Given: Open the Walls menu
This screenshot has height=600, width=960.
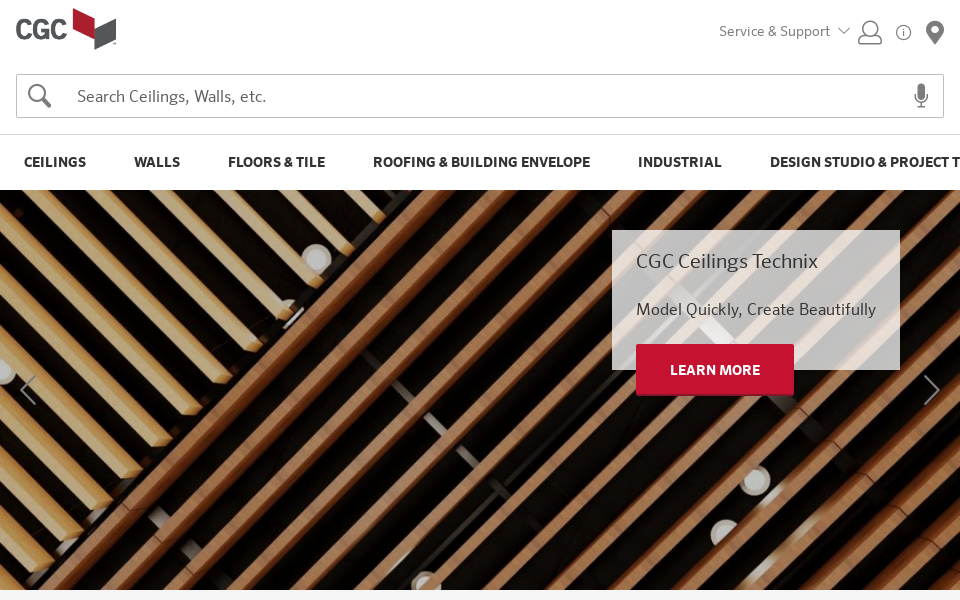Looking at the screenshot, I should click(x=157, y=162).
